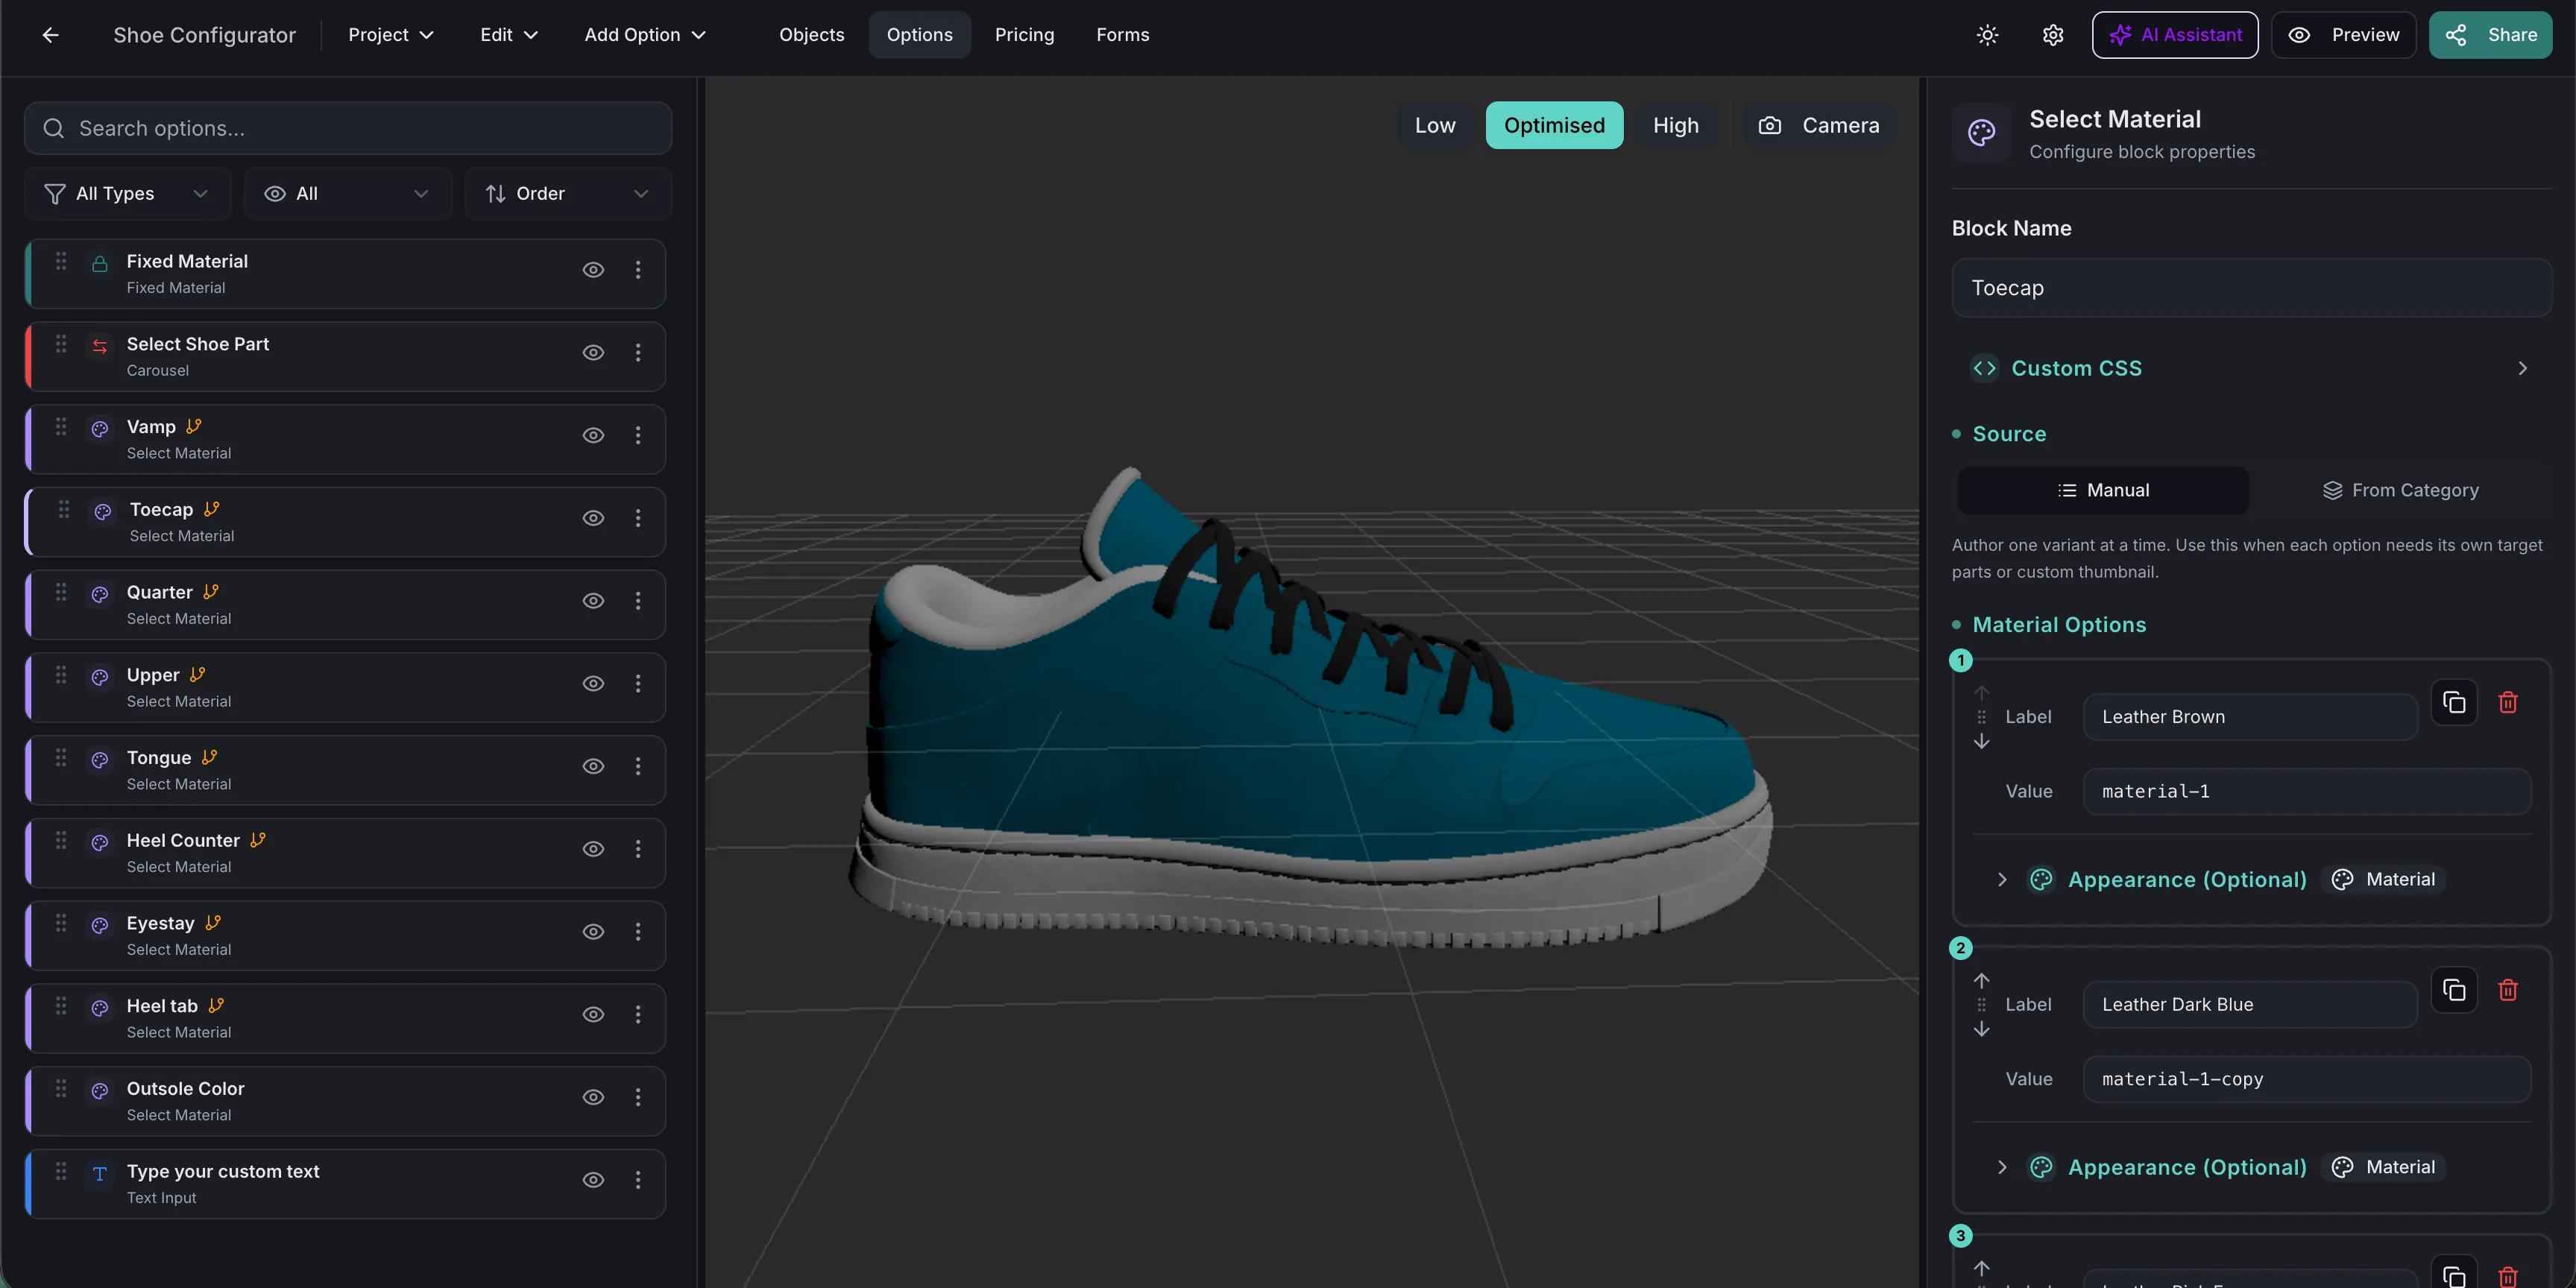Set render quality to High
Image resolution: width=2576 pixels, height=1288 pixels.
coord(1675,126)
